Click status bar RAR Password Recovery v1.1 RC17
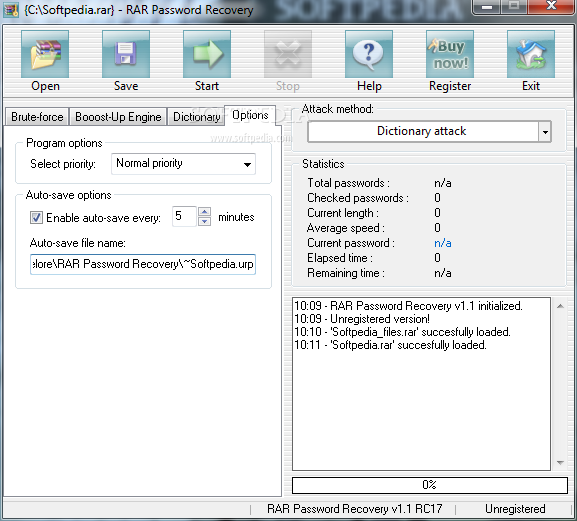Viewport: 577px width, 521px height. point(354,509)
